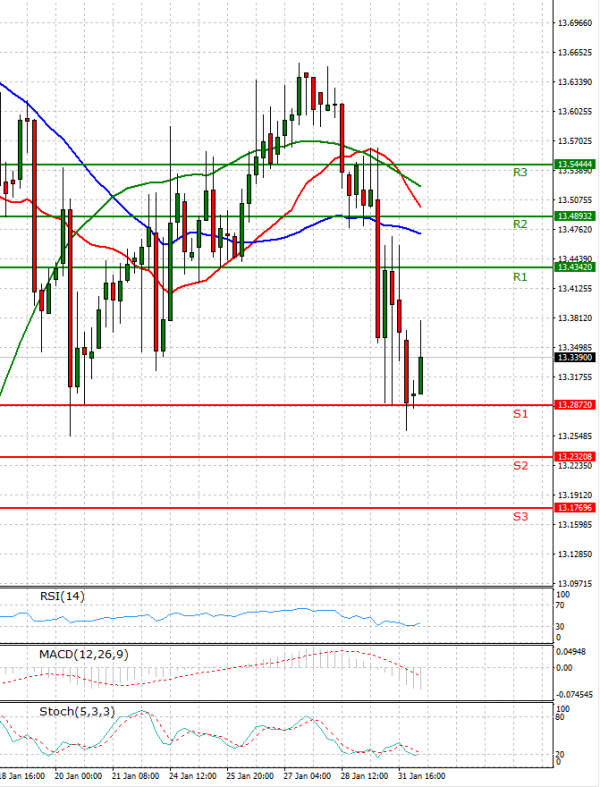
Task: Click the 20 Jan 00:00 time label
Action: point(78,776)
